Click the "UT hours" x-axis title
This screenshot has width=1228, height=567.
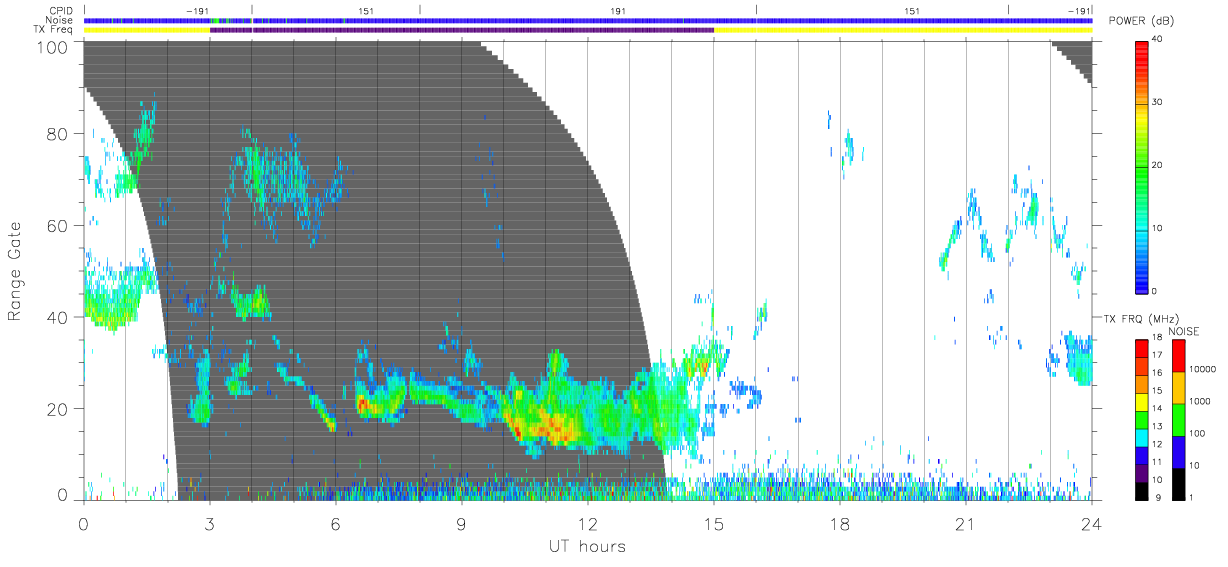(586, 546)
